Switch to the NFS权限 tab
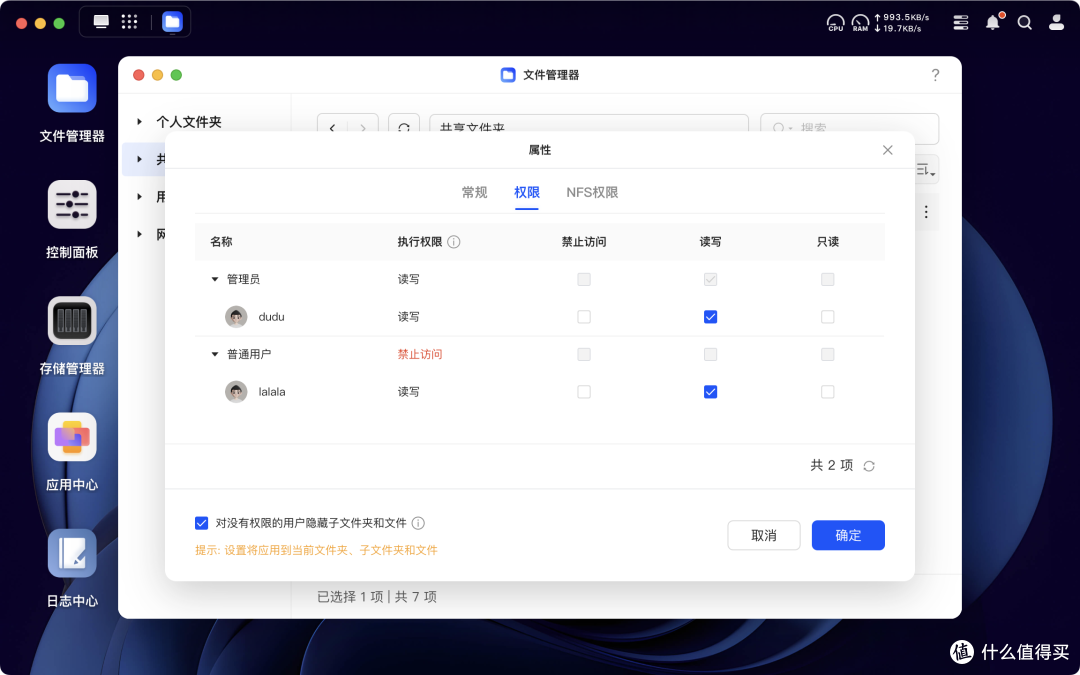 pyautogui.click(x=592, y=193)
